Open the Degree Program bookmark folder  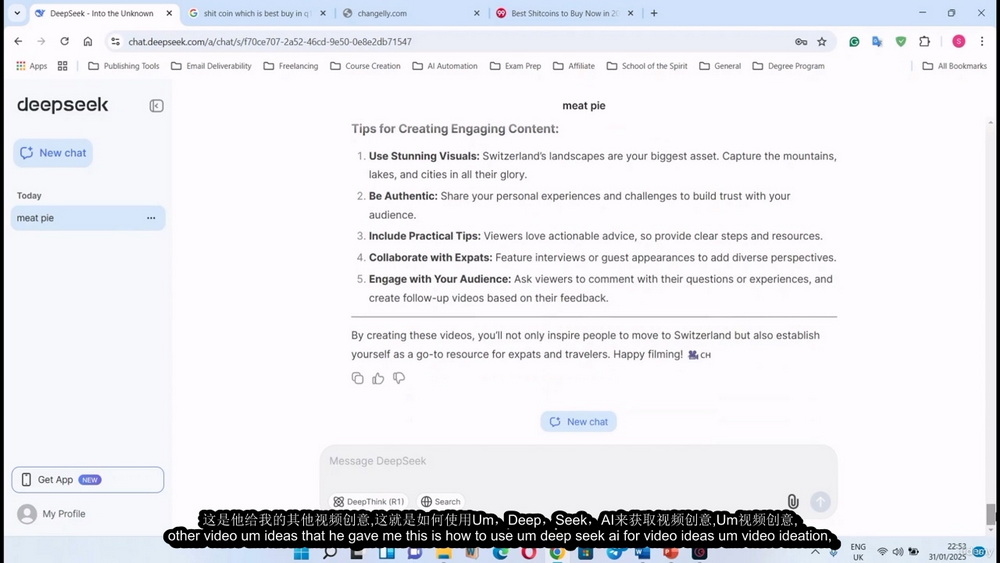788,66
